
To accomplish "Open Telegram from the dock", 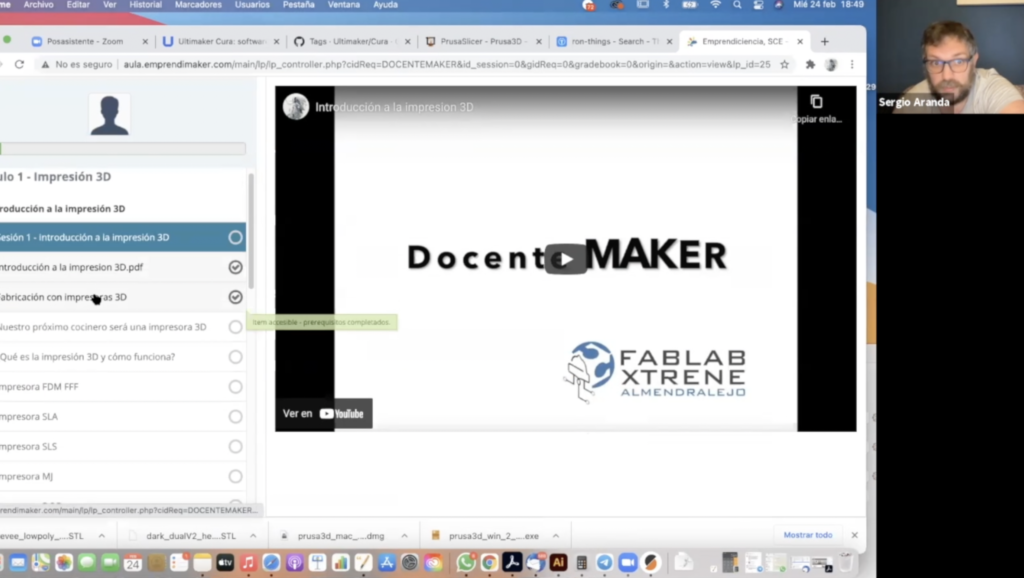I will 605,562.
